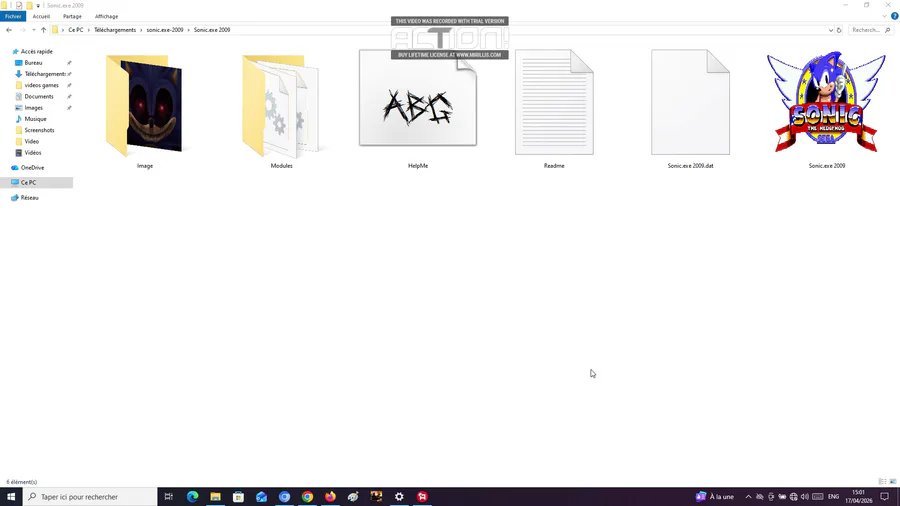Select the Sonic.exe 2009 application icon
Viewport: 900px width, 506px height.
coord(827,102)
